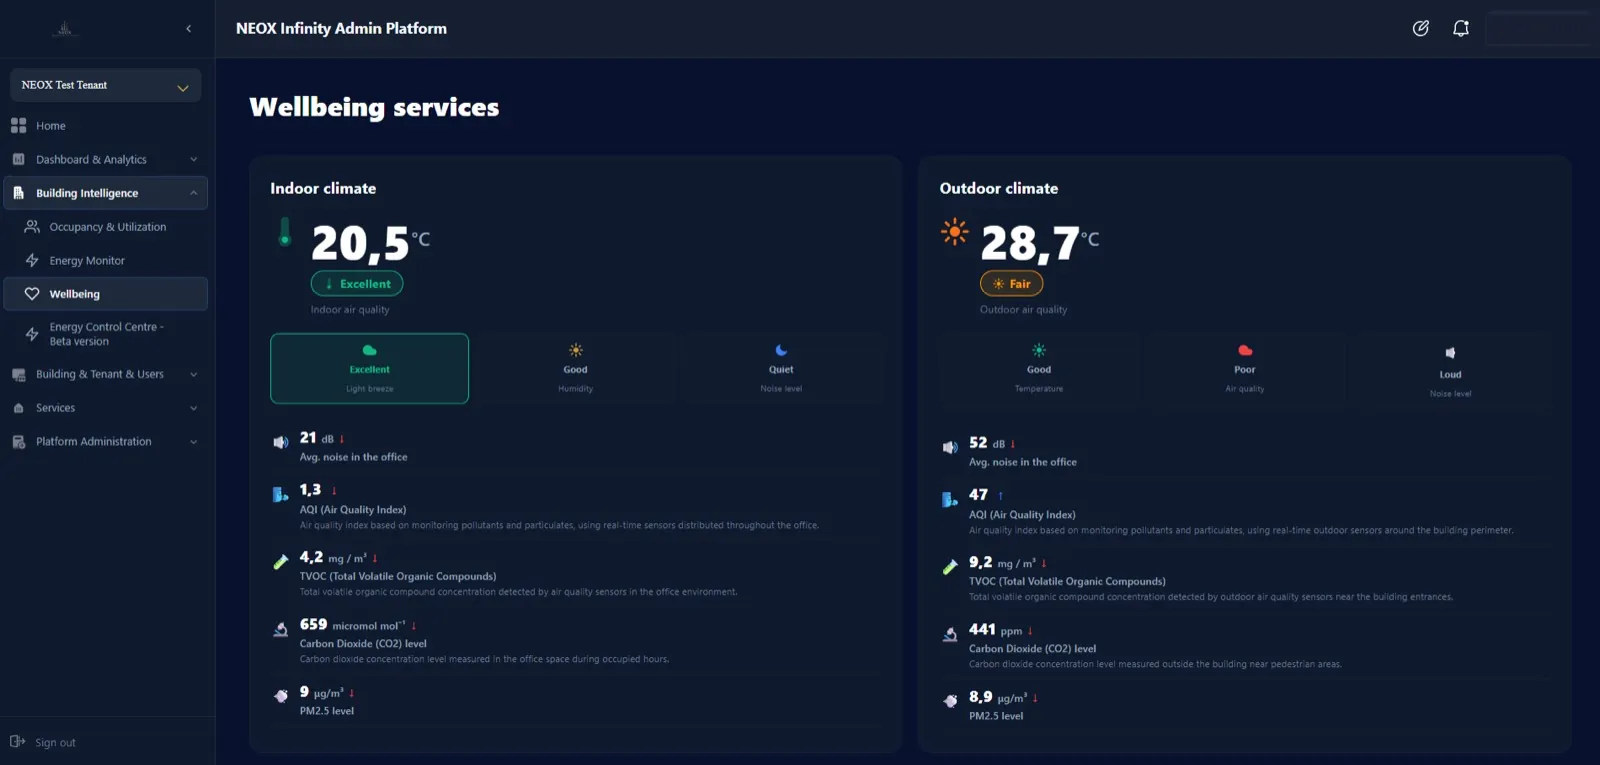
Task: Expand Dashboard & Analytics submenu
Action: (x=193, y=159)
